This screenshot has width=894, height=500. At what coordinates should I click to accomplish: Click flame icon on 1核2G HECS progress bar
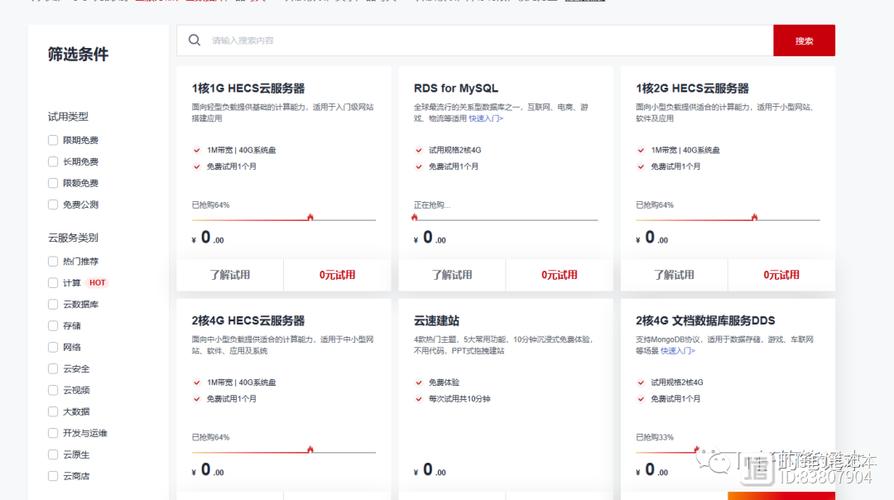[754, 217]
